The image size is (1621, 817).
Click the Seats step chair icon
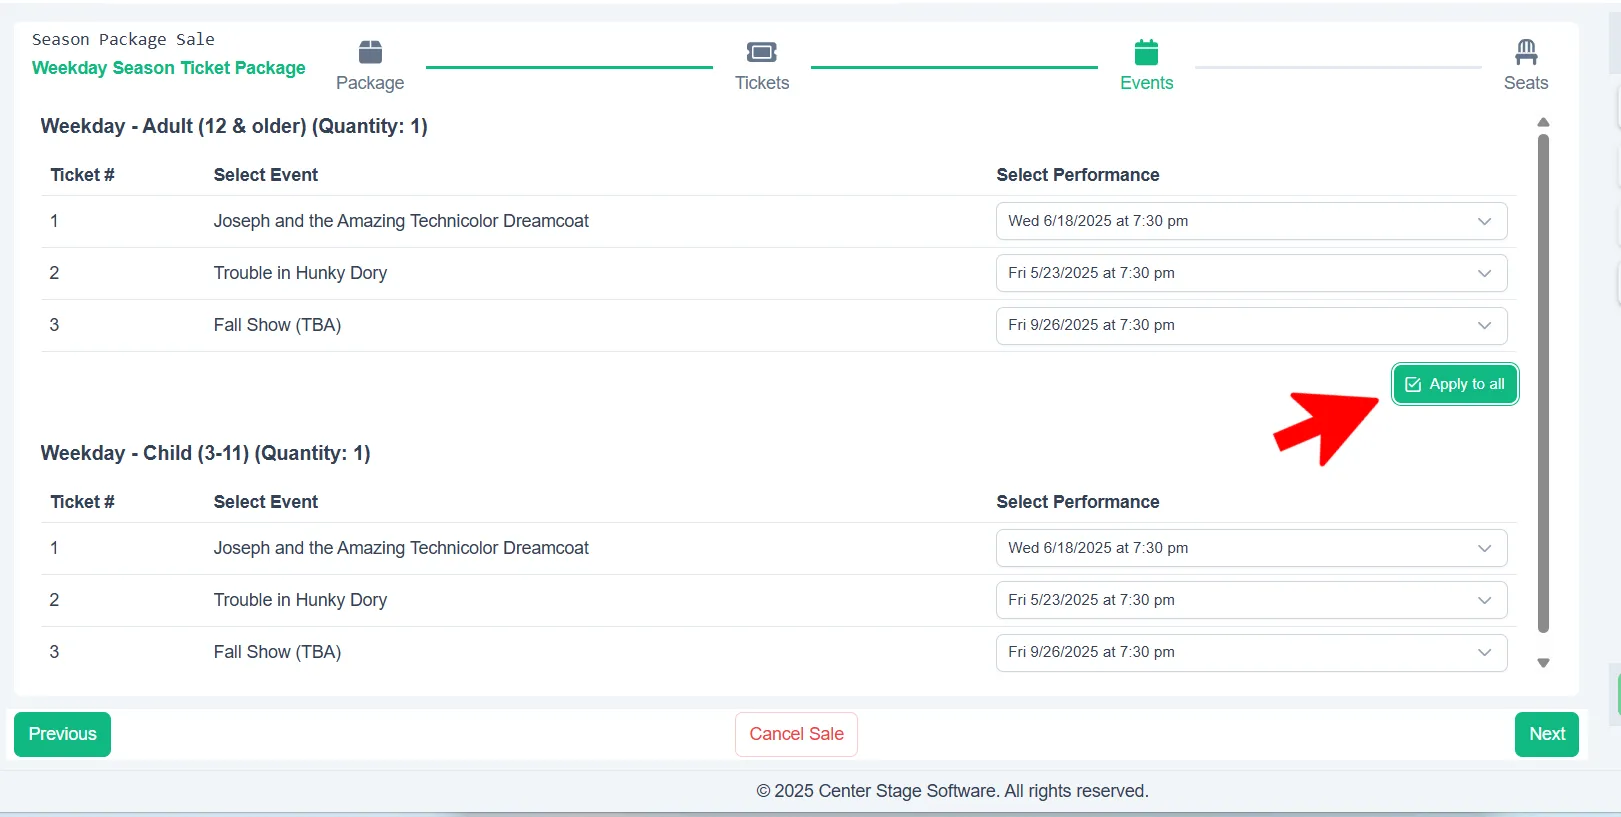coord(1526,51)
